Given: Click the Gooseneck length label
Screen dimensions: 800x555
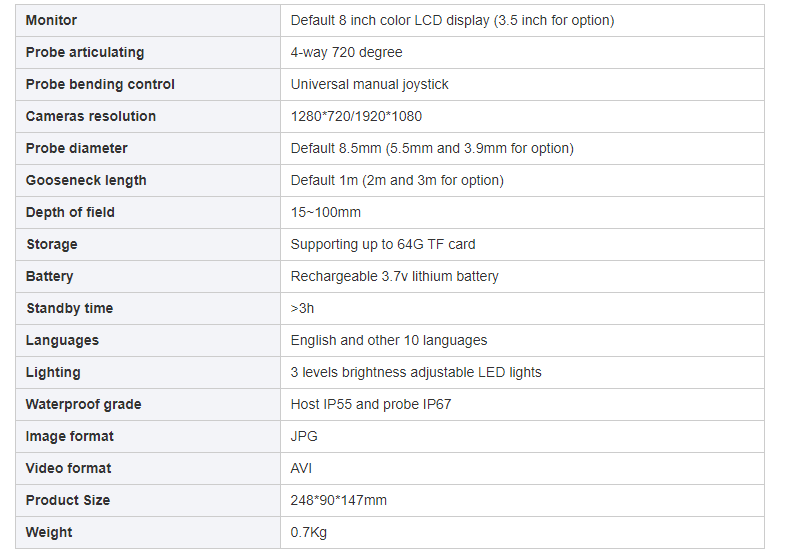Looking at the screenshot, I should tap(86, 181).
